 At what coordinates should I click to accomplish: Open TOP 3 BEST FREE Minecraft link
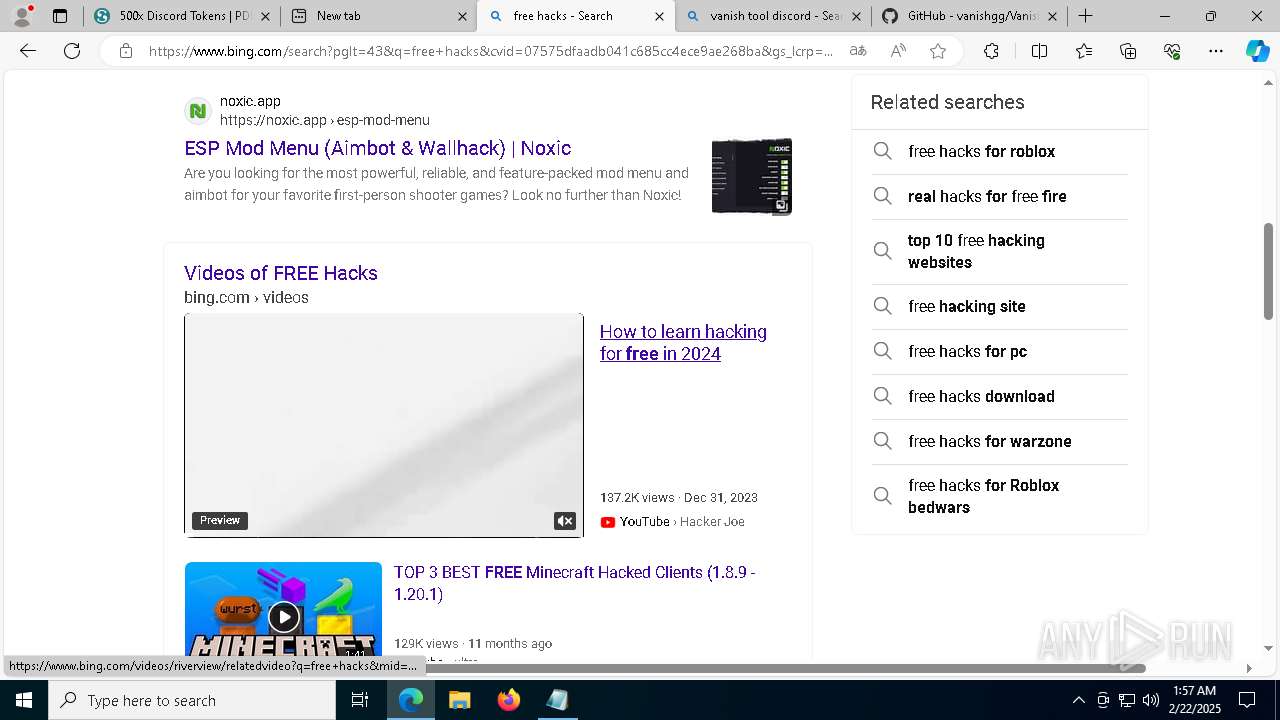[574, 583]
